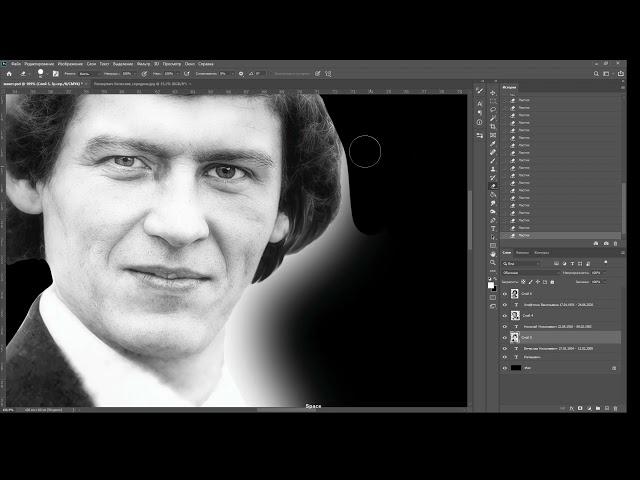Click the foreground white color swatch
Screen dimensions: 640x480
[491, 285]
